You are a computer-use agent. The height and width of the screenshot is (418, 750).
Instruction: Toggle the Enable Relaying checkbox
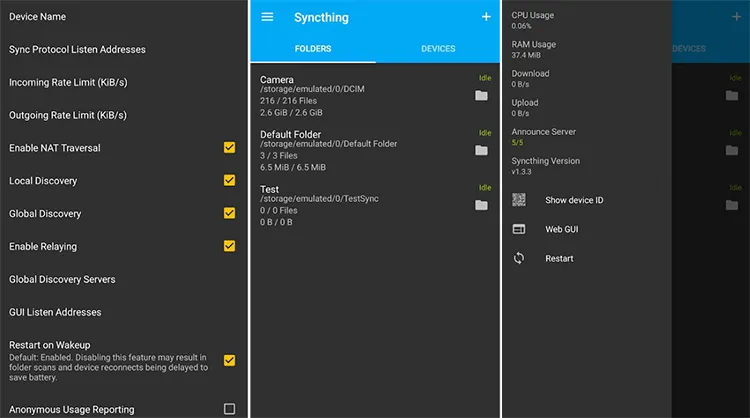tap(230, 246)
